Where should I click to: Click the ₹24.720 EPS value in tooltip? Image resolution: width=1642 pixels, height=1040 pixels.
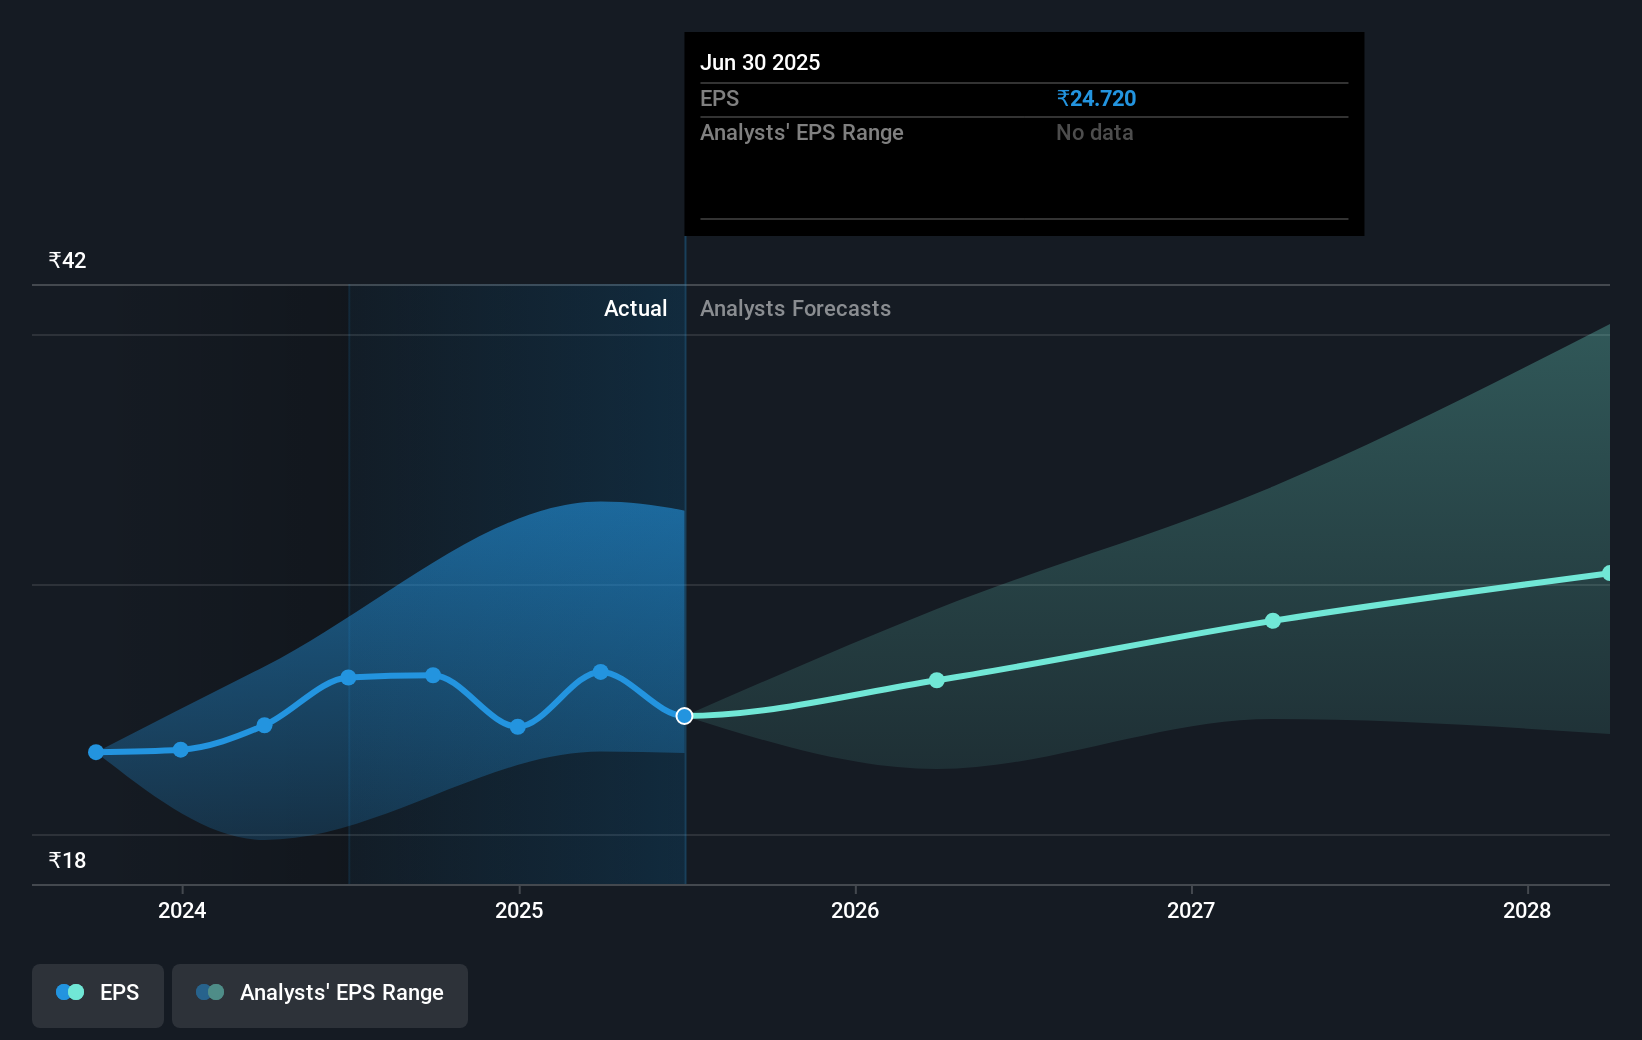point(1096,98)
